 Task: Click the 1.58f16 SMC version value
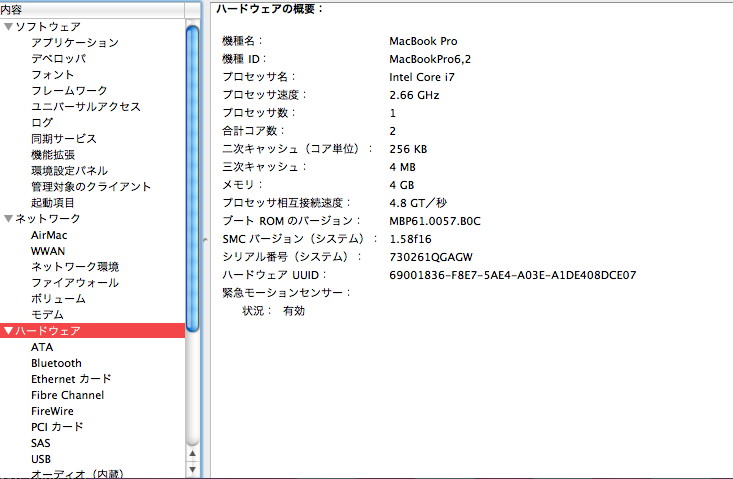click(410, 239)
